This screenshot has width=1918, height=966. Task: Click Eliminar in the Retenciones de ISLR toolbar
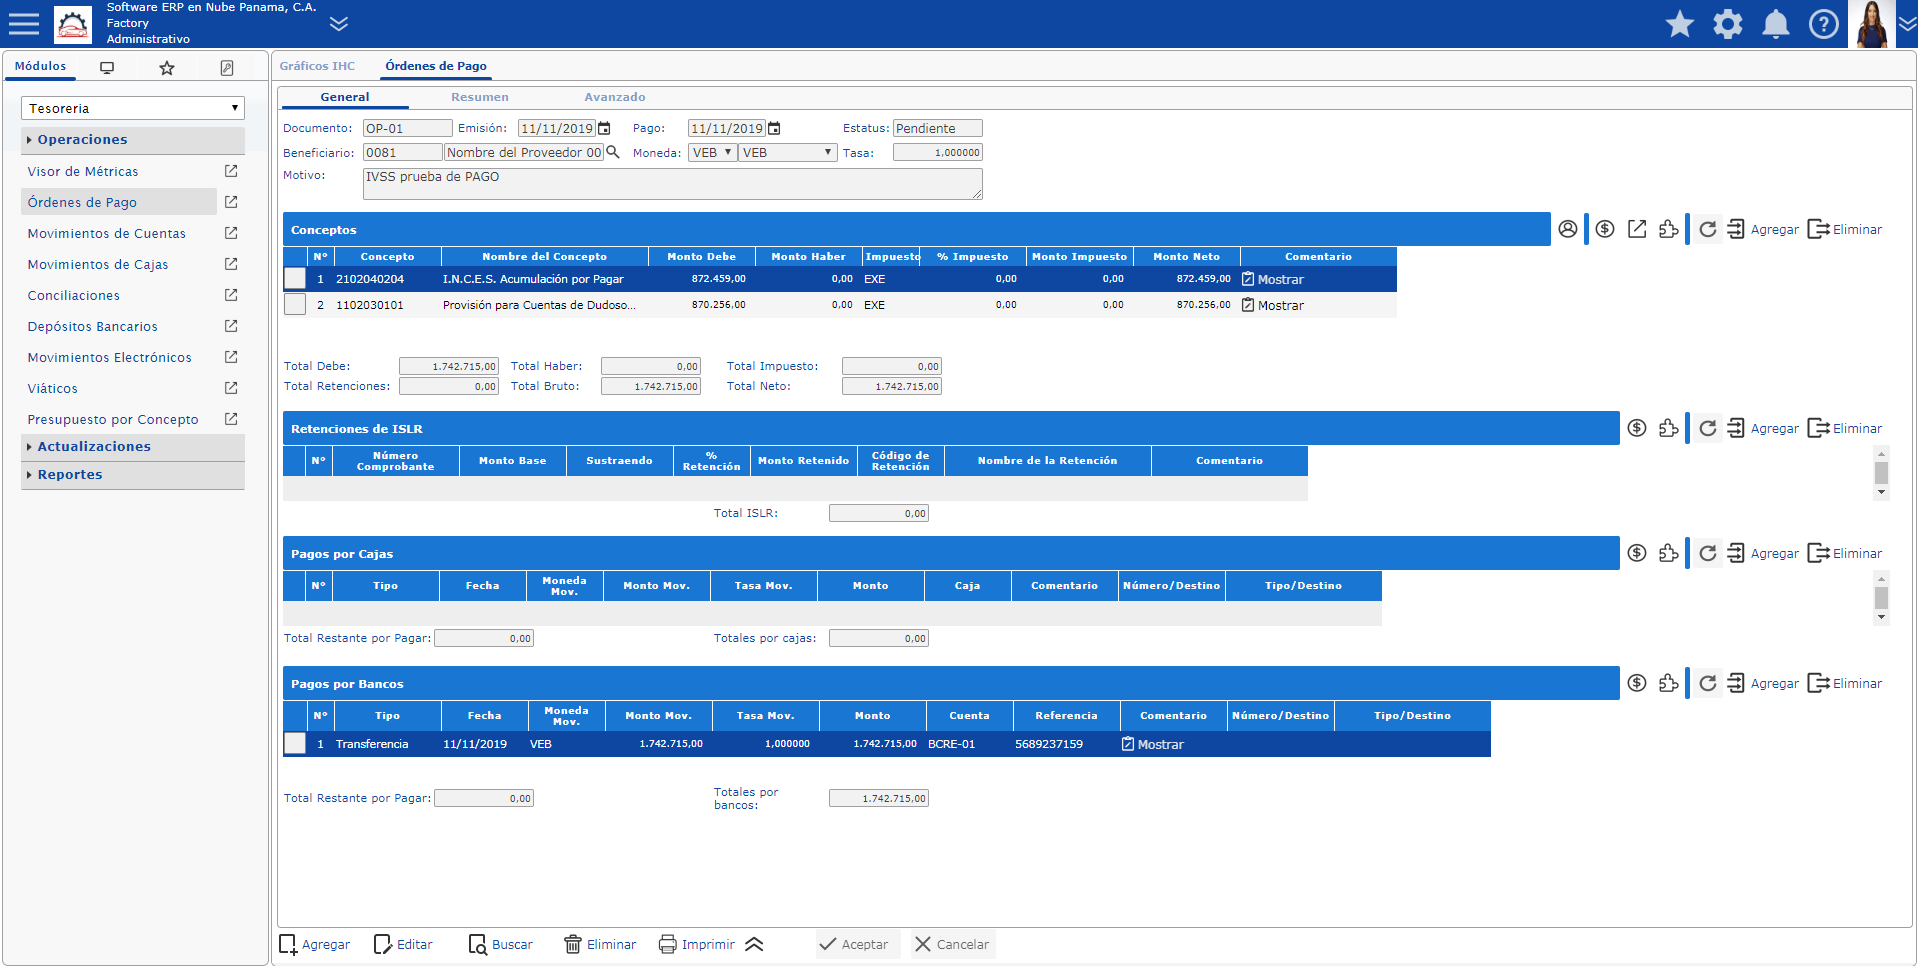click(x=1845, y=428)
